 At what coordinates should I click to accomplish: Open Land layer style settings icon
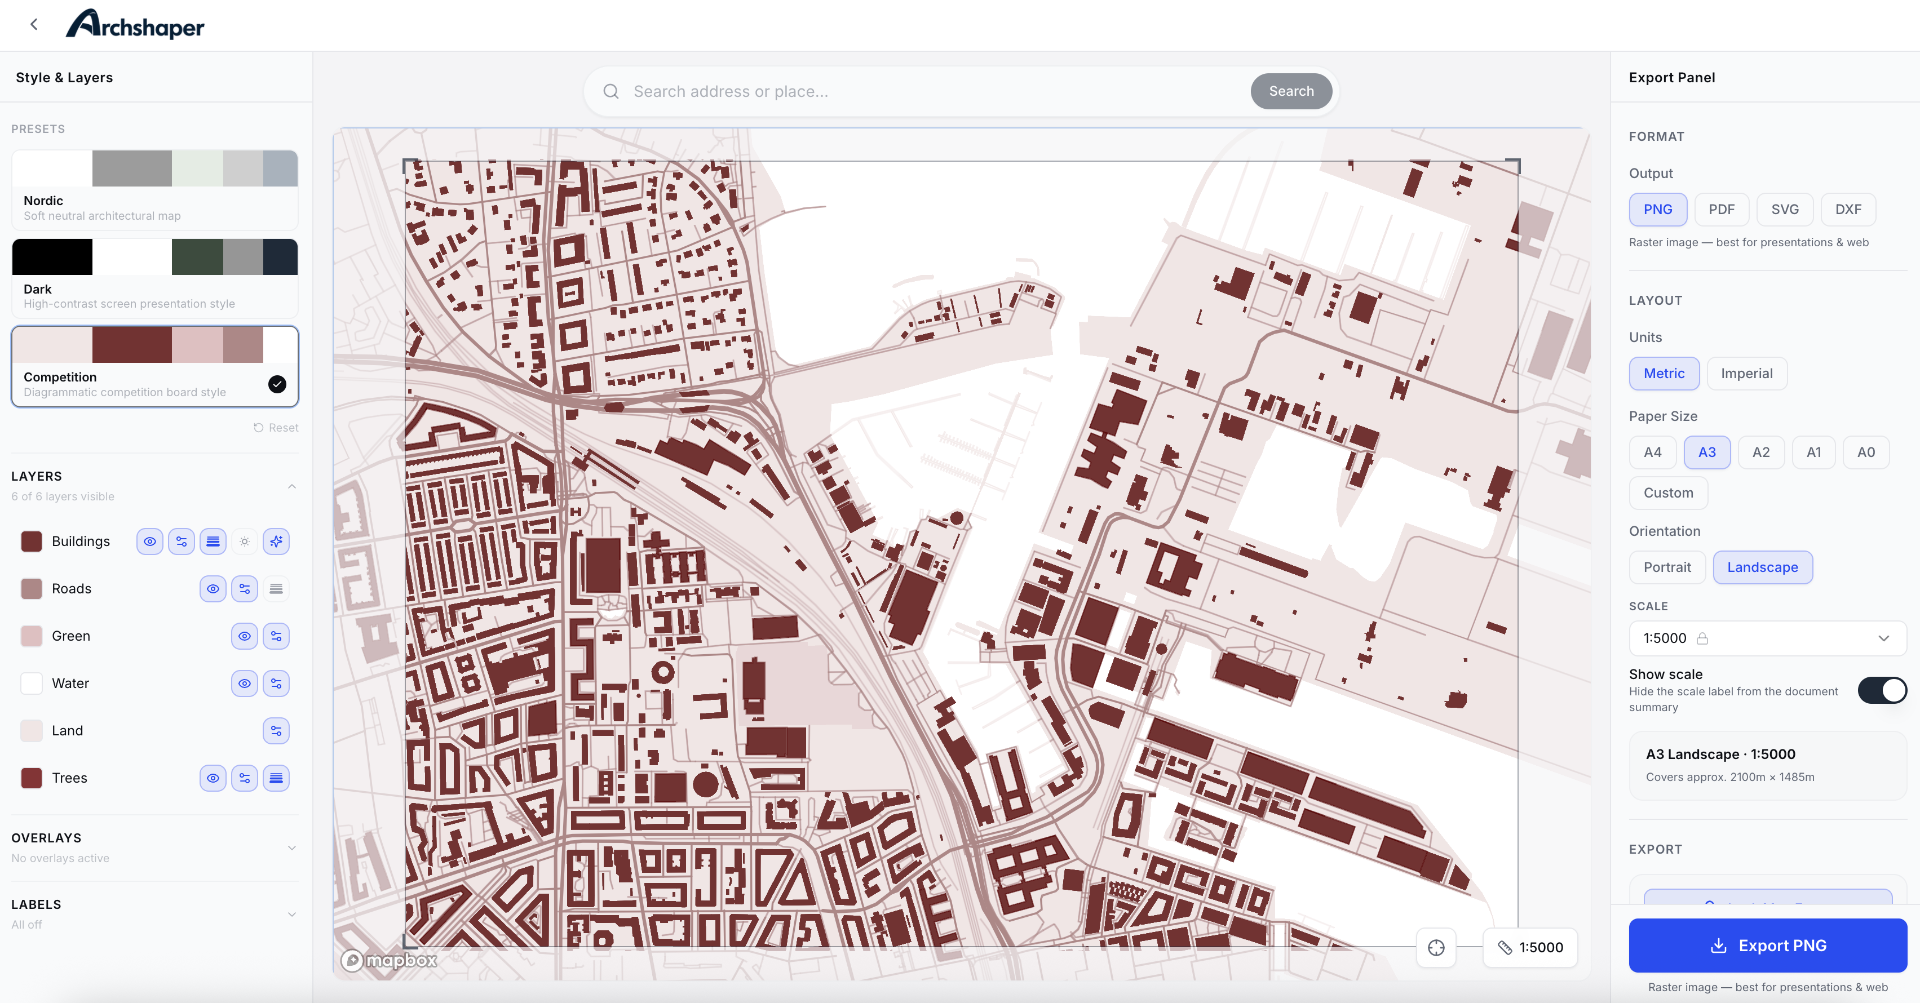276,731
